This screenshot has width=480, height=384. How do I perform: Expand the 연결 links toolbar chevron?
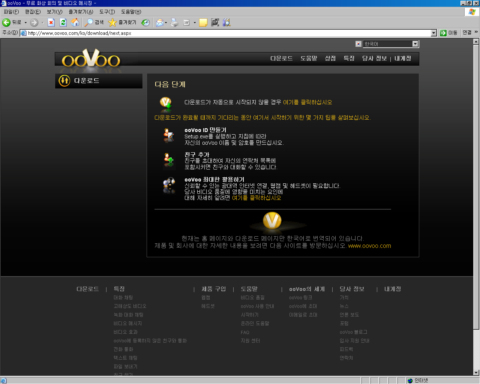coord(476,32)
